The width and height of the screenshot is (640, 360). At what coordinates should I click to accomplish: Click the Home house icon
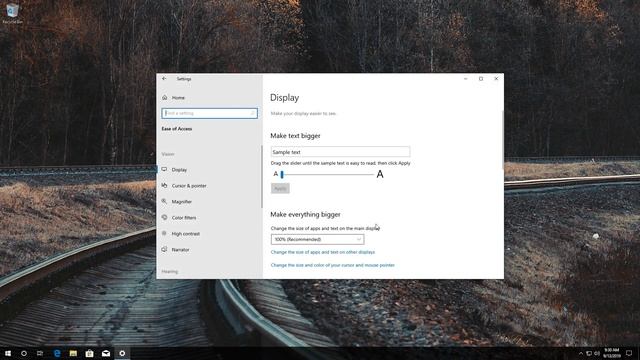(164, 98)
